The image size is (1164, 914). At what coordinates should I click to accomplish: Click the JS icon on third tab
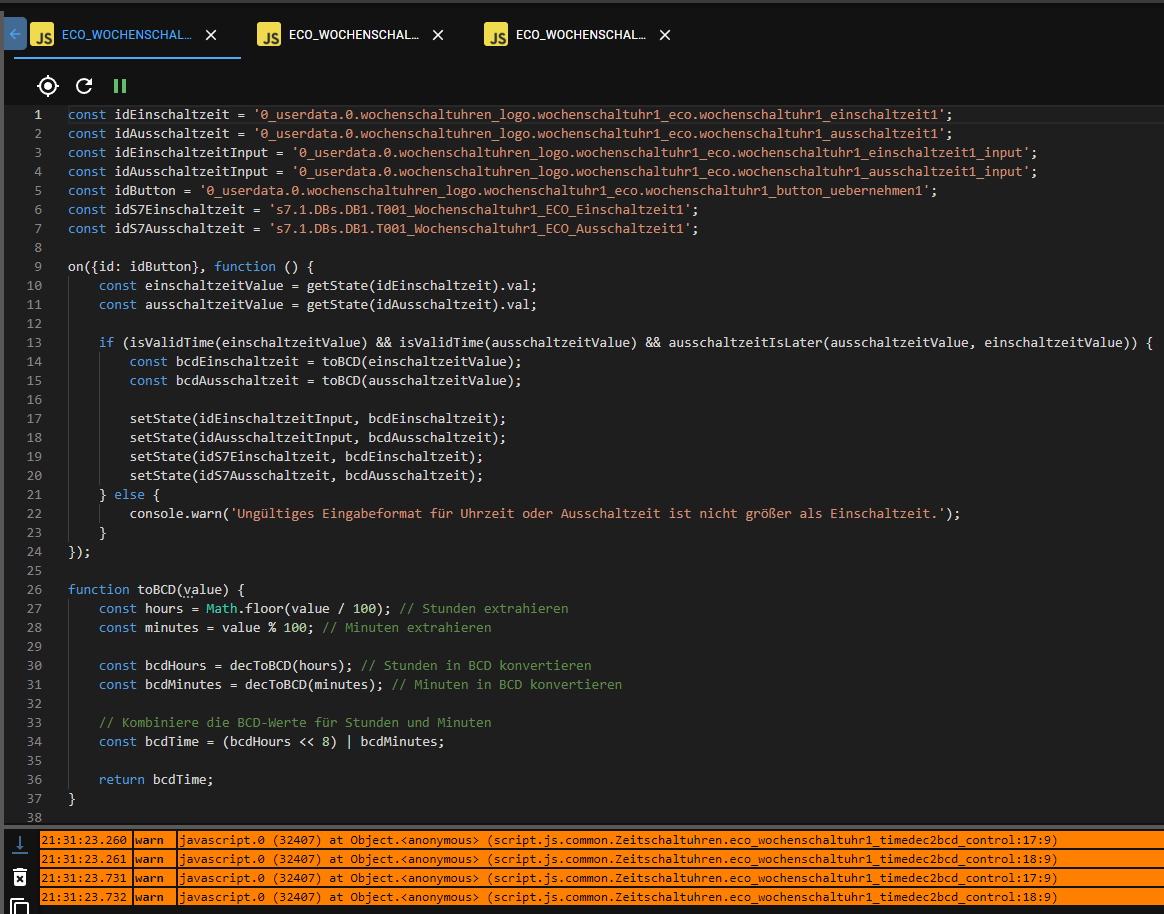pos(496,34)
